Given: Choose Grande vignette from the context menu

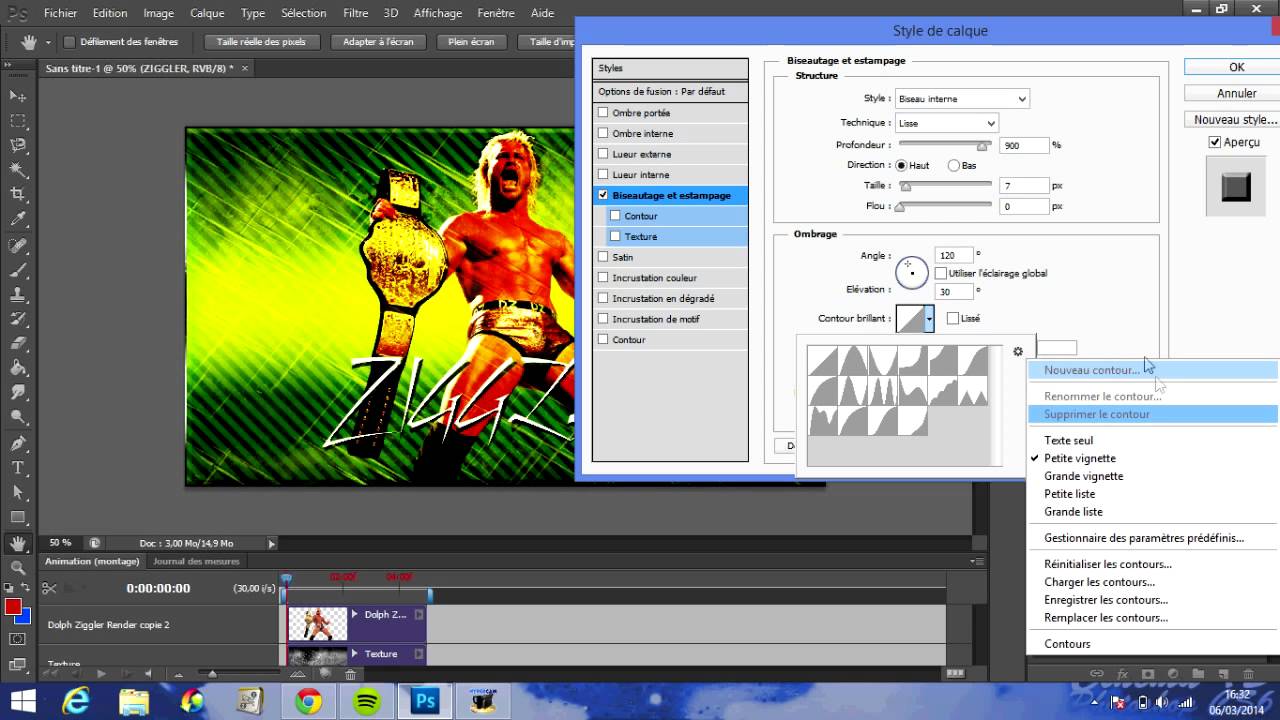Looking at the screenshot, I should pos(1083,476).
